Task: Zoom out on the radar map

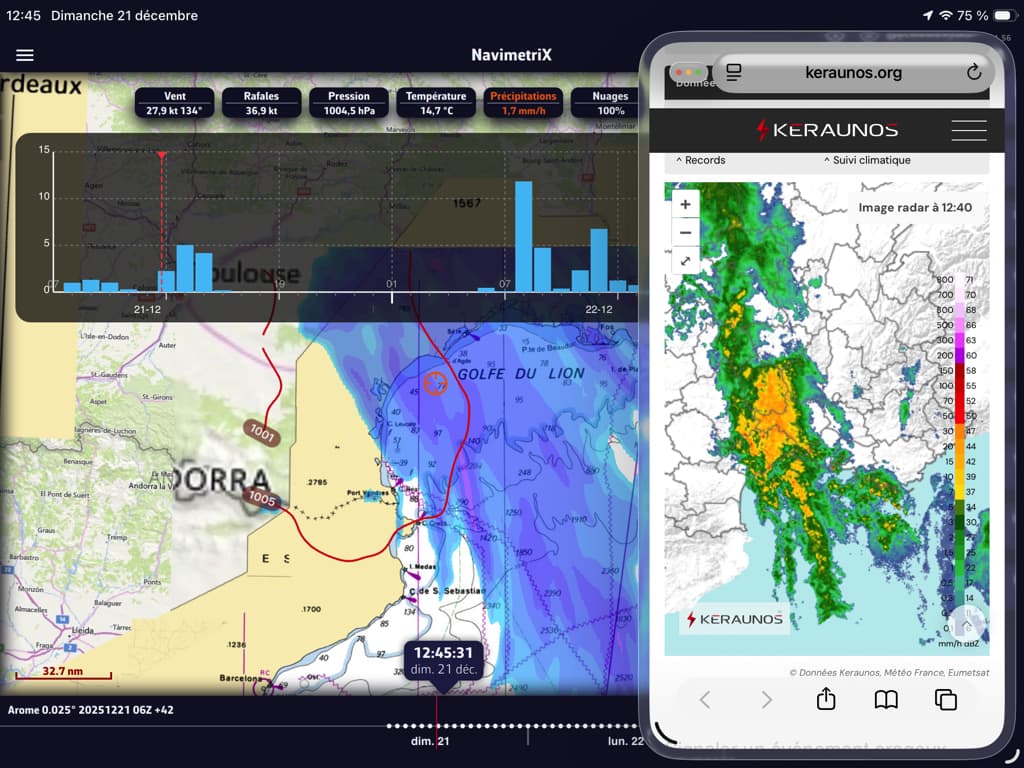Action: point(685,233)
